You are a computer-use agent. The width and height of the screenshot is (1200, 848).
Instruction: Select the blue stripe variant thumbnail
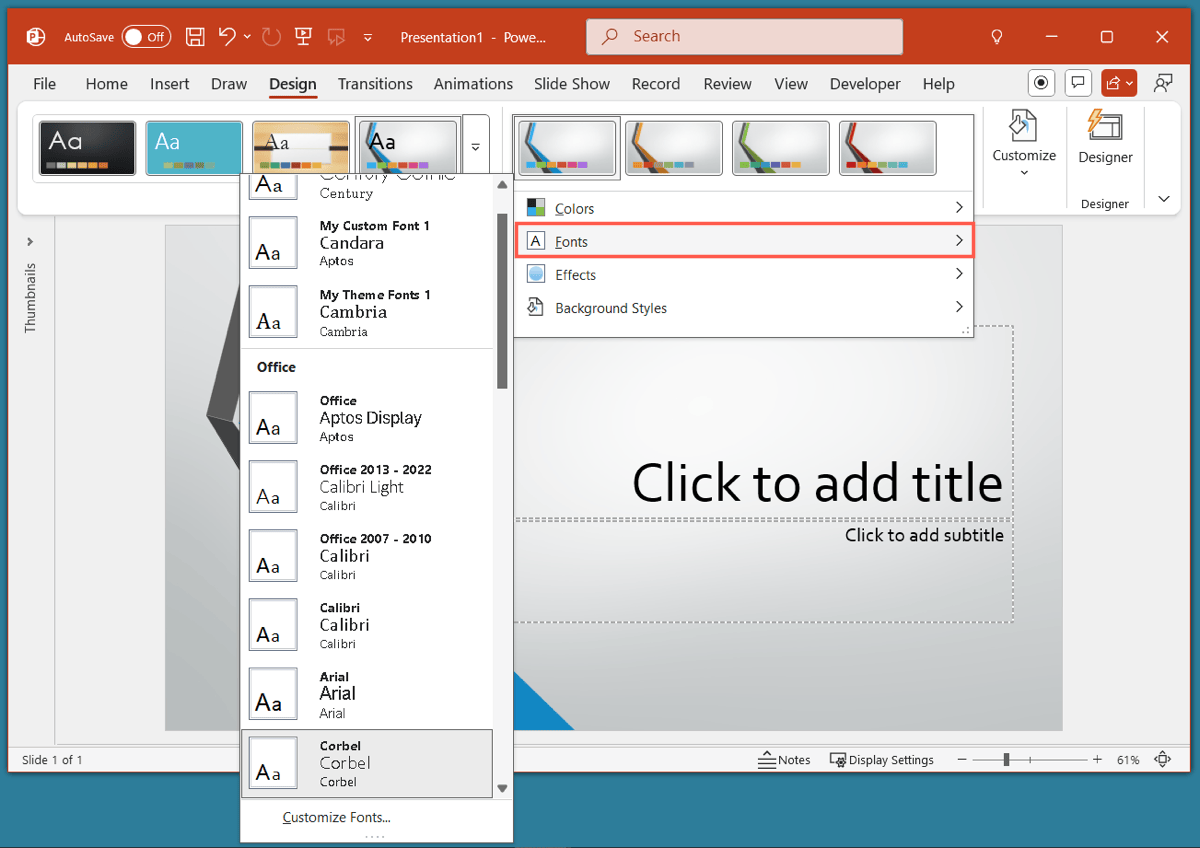pos(567,148)
